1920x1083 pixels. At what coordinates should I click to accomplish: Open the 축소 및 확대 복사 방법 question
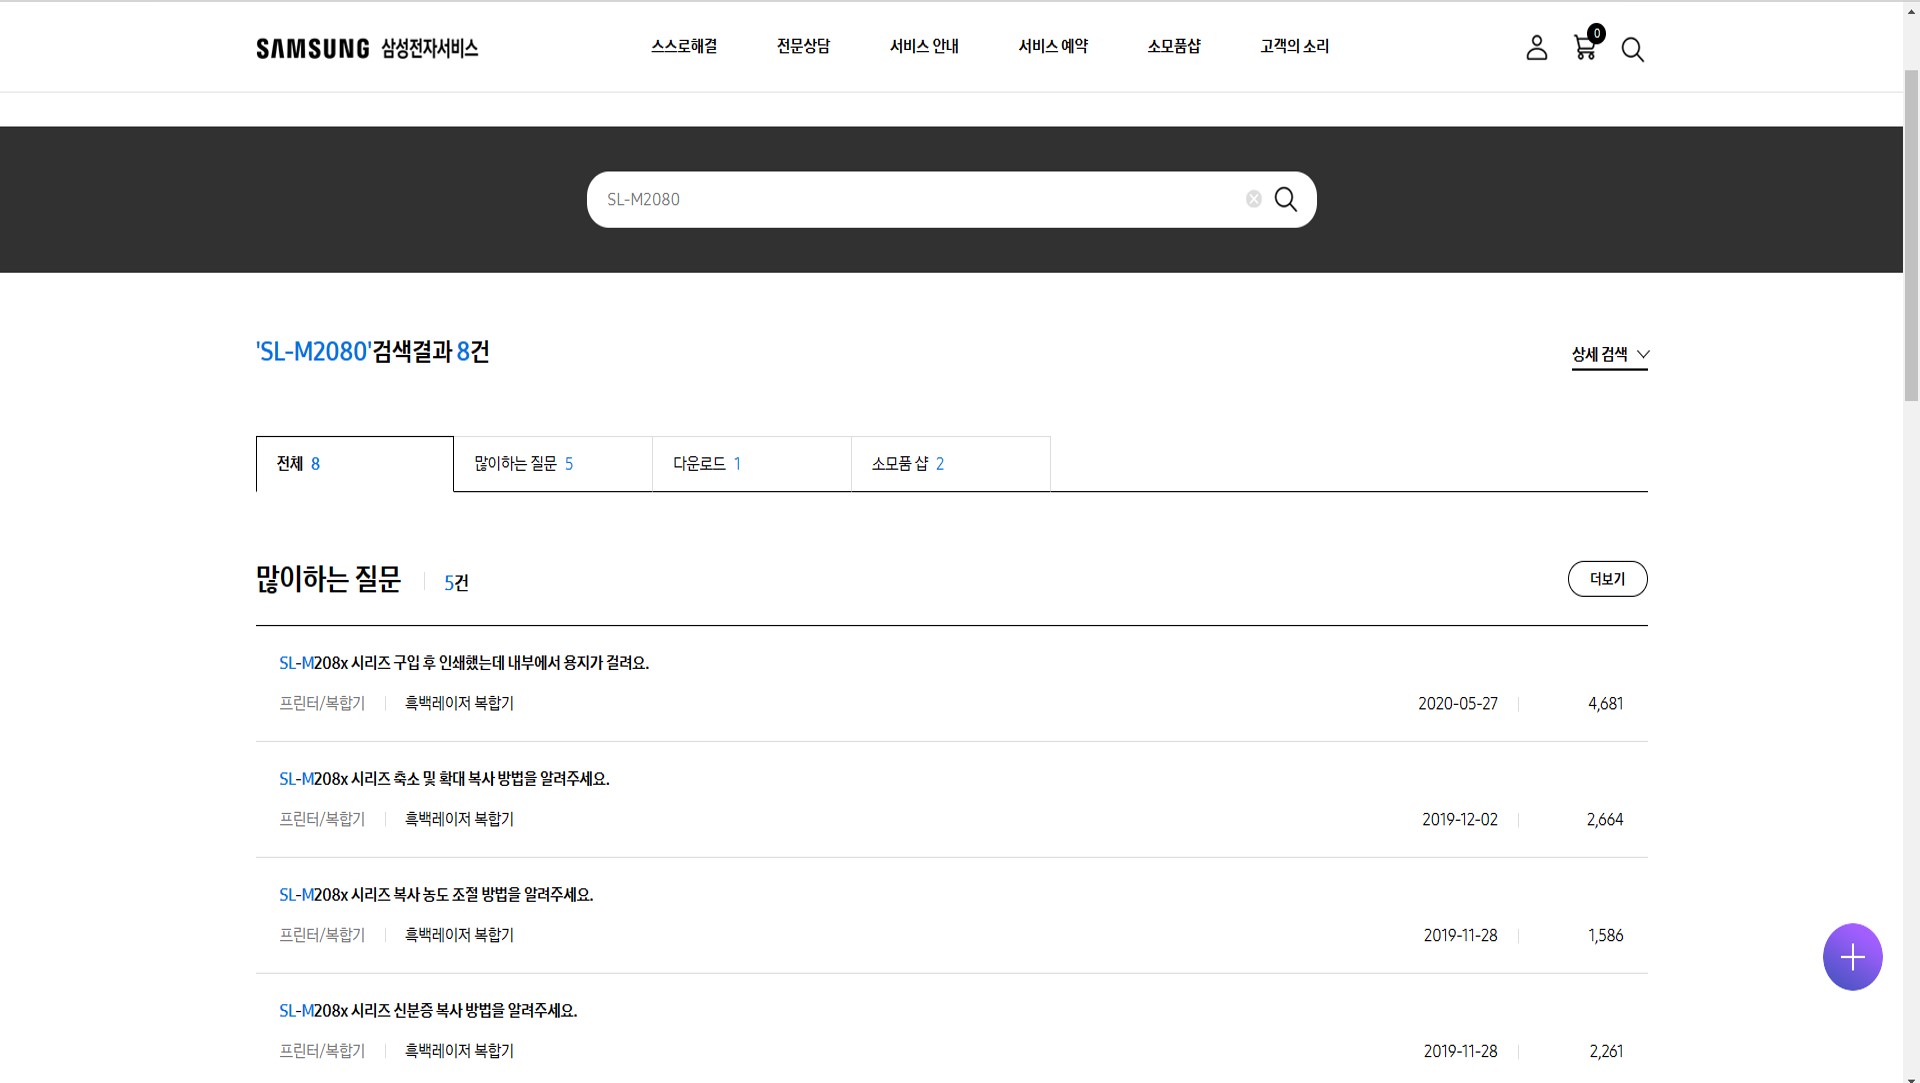[444, 779]
